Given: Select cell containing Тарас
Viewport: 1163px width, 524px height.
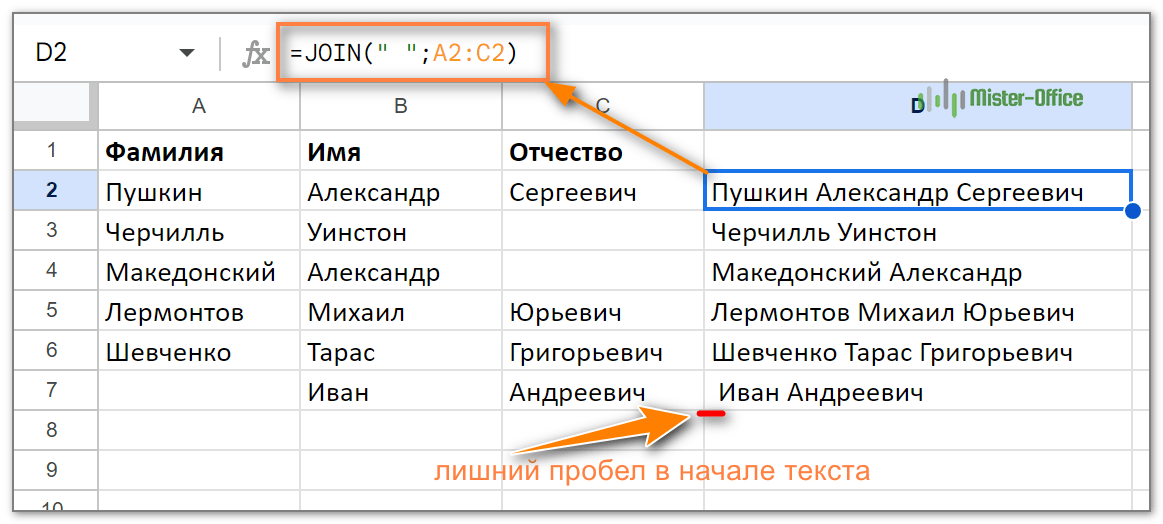Looking at the screenshot, I should click(x=401, y=351).
